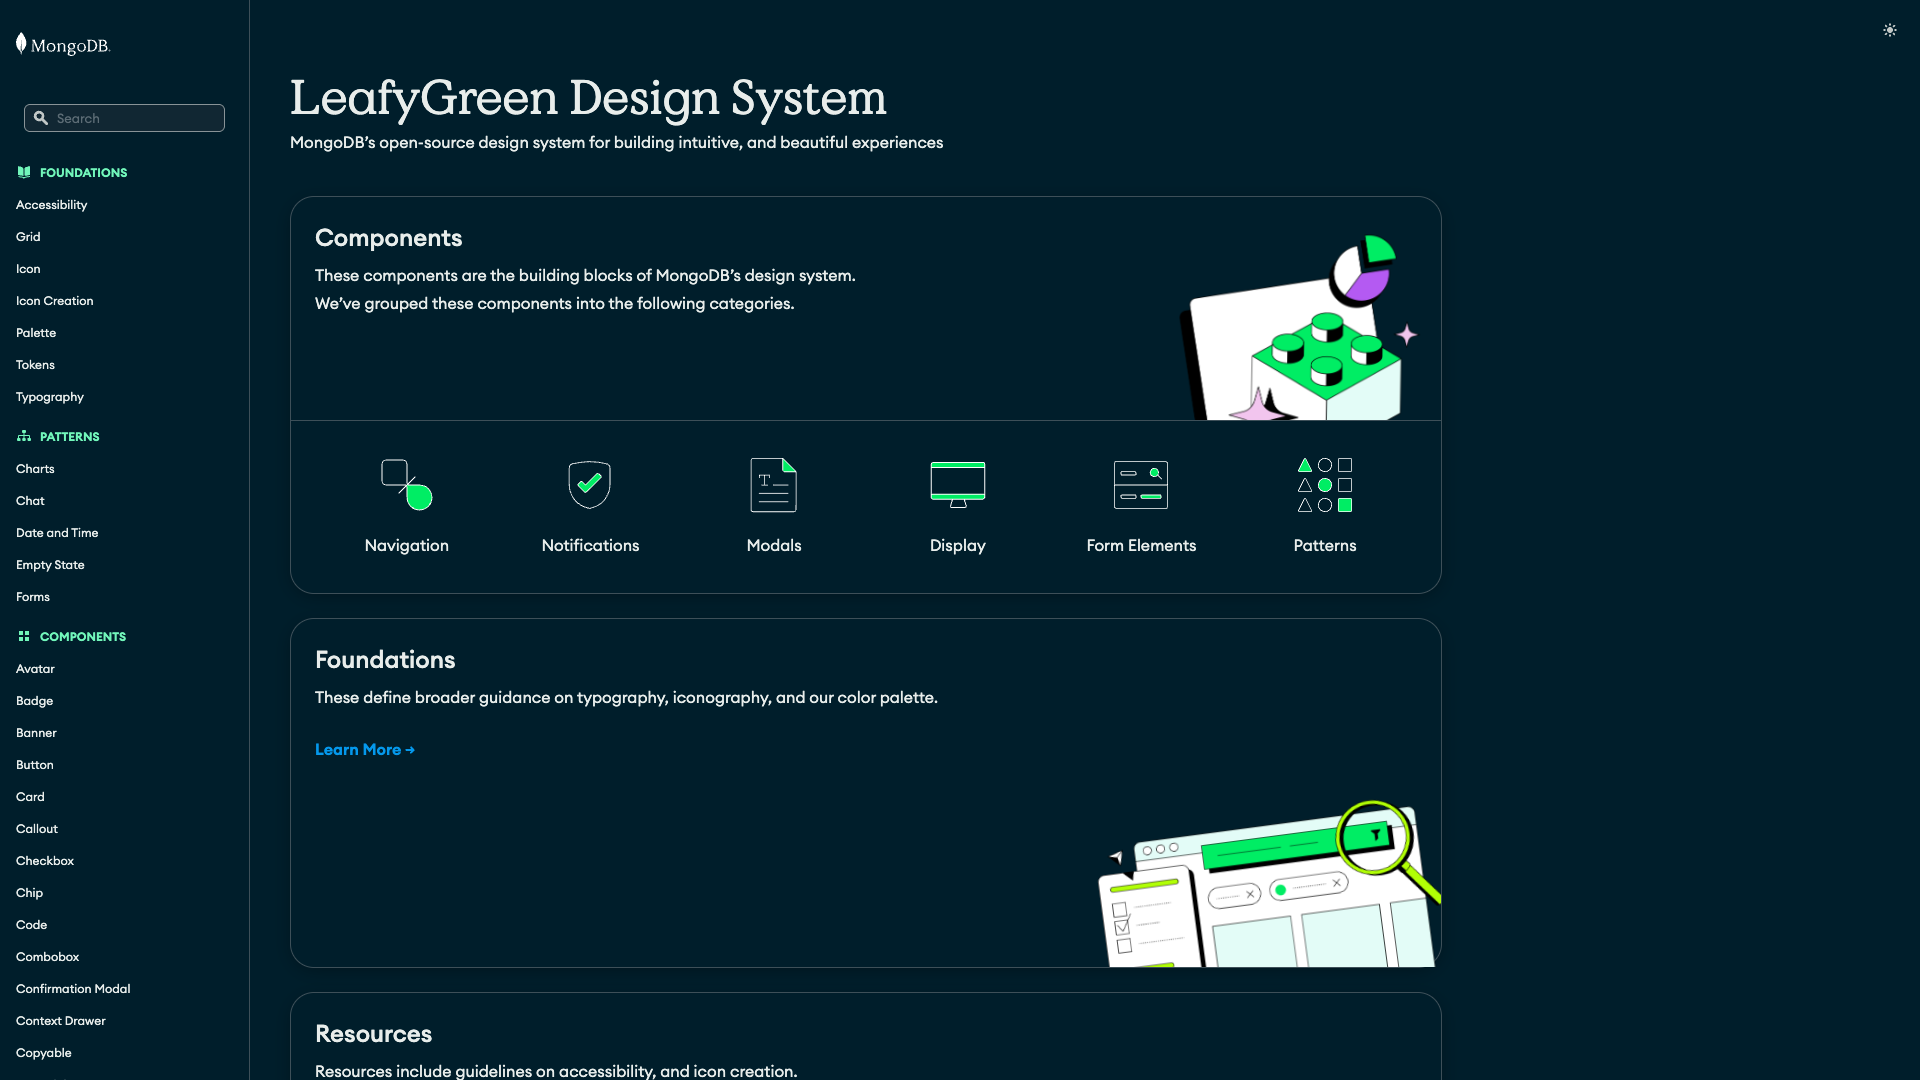
Task: Select the Navigation category icon
Action: [405, 485]
